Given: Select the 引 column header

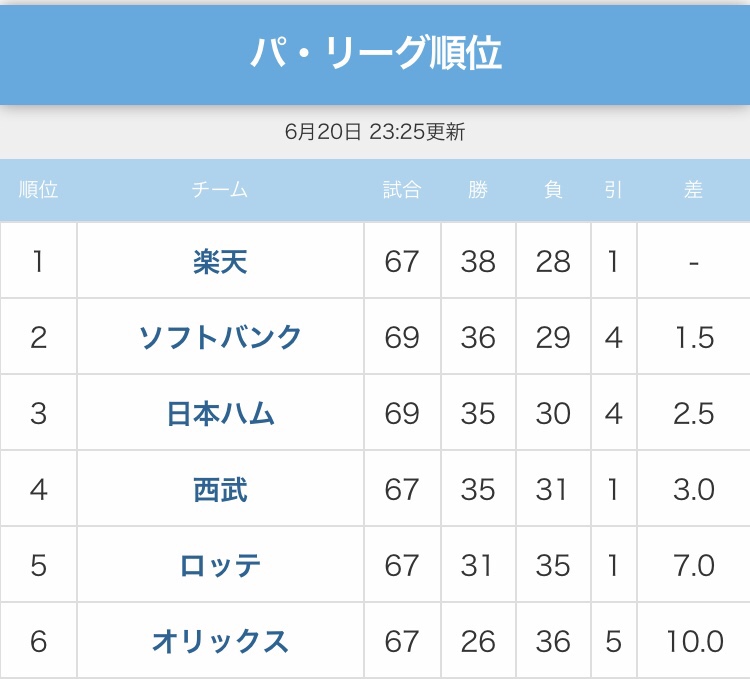Looking at the screenshot, I should pyautogui.click(x=613, y=190).
